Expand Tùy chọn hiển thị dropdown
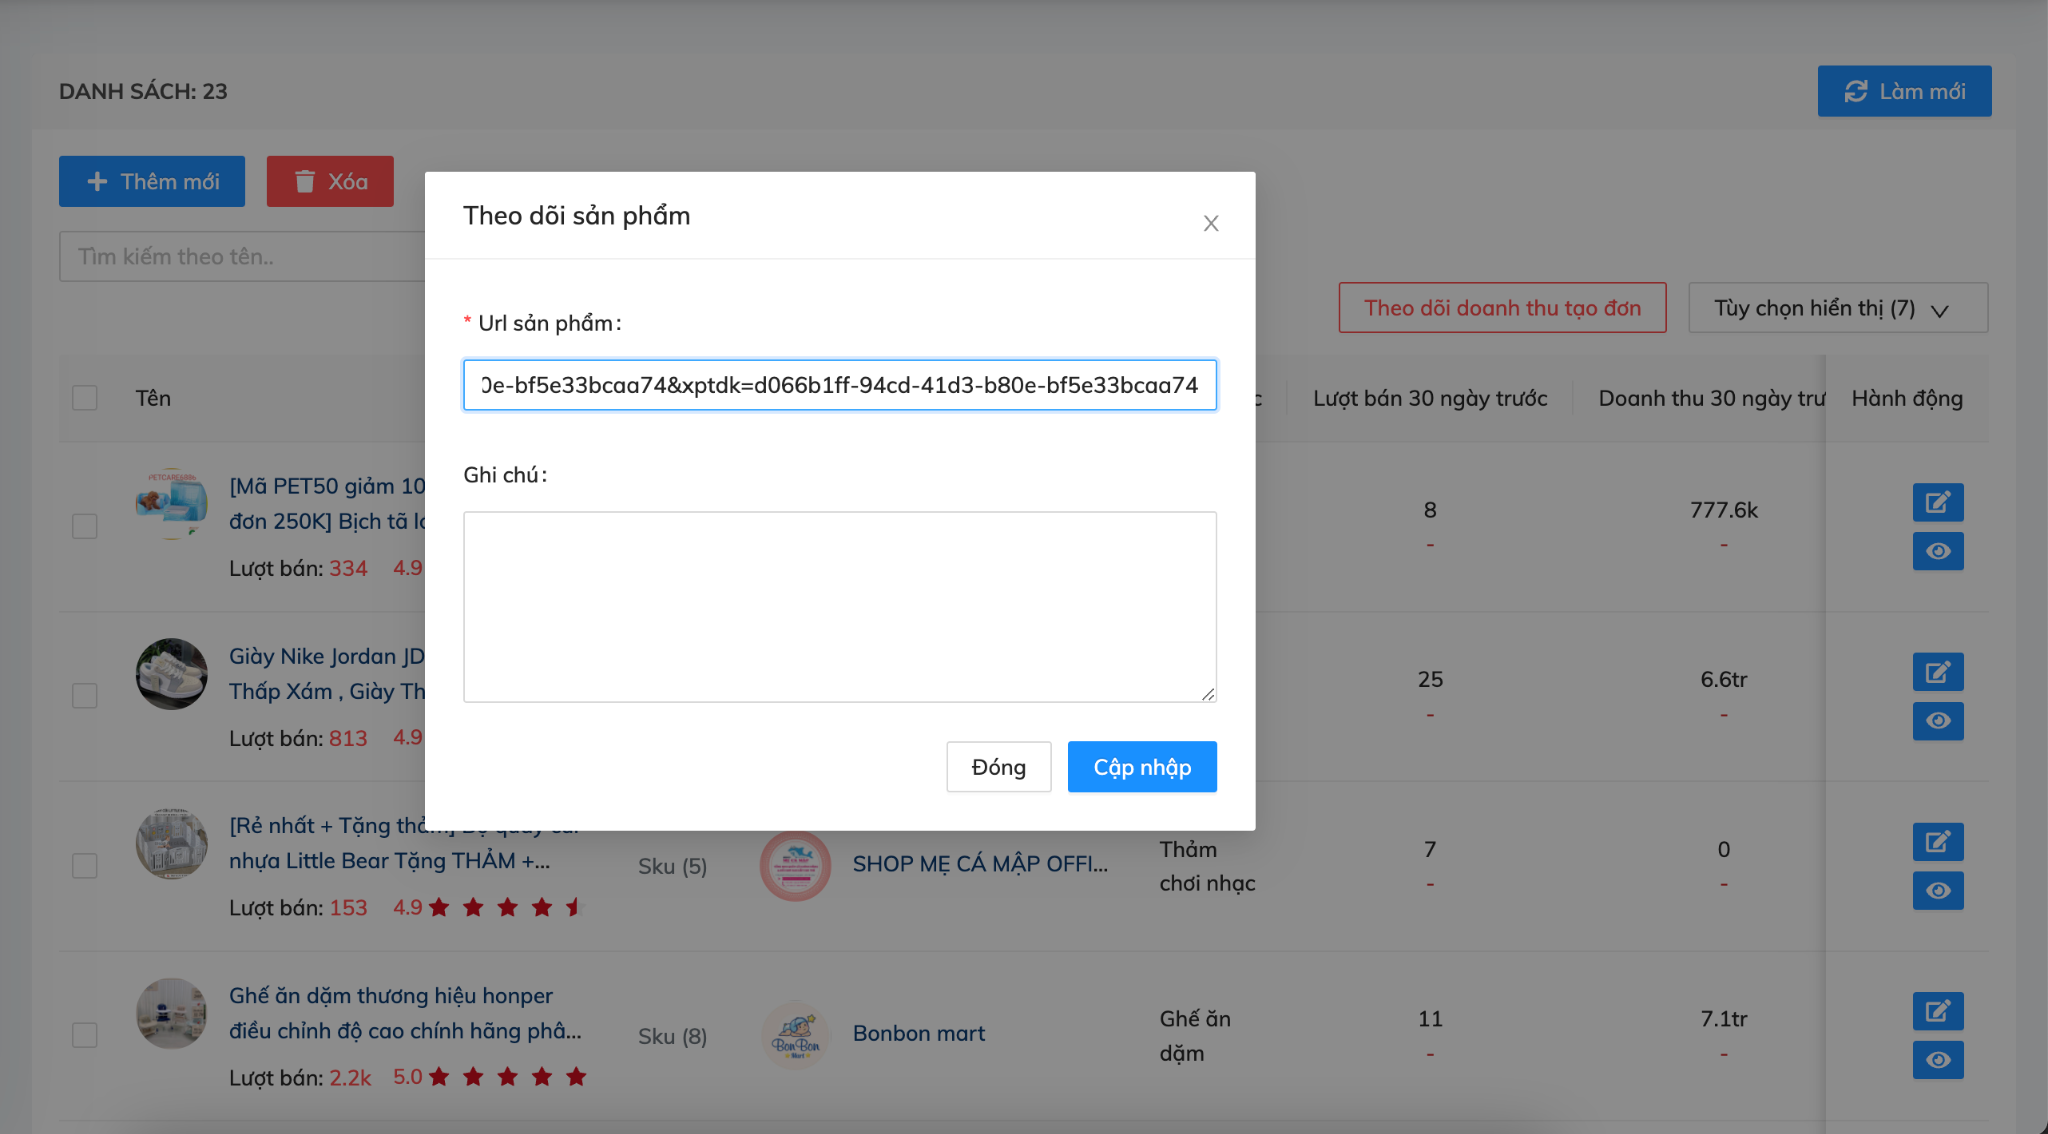The height and width of the screenshot is (1134, 2048). 1837,308
